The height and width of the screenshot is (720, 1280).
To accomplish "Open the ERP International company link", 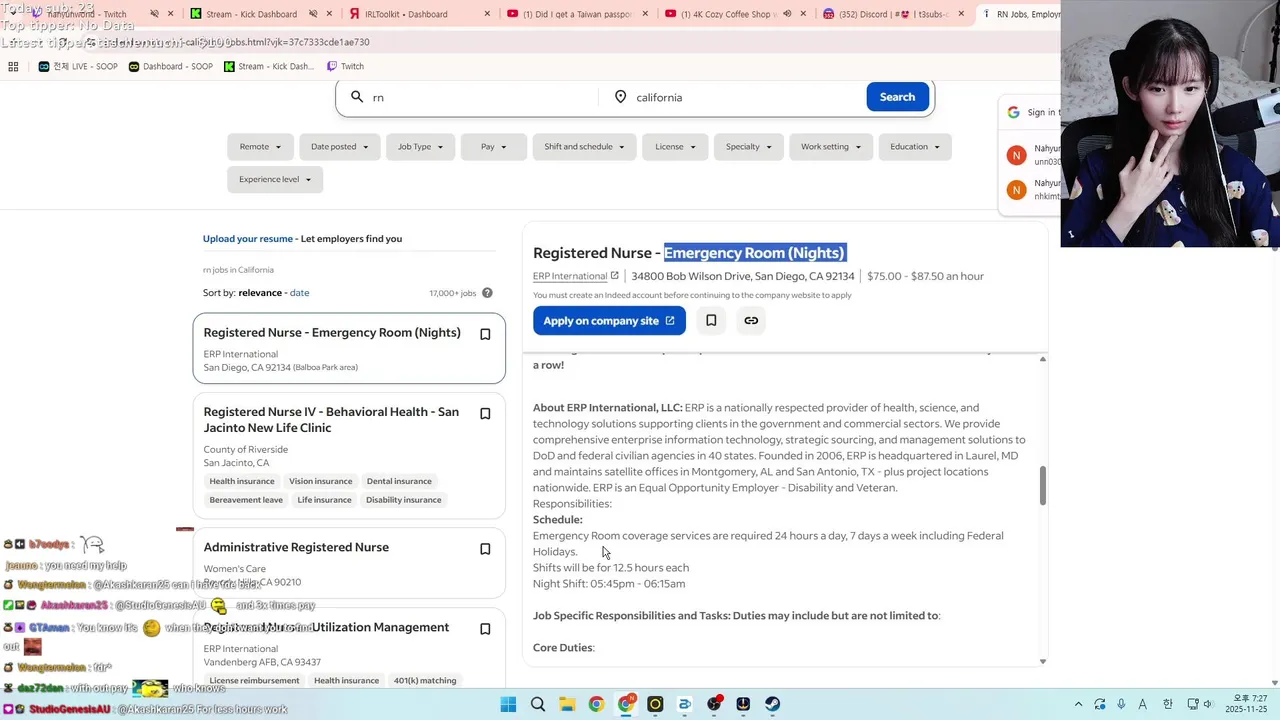I will pyautogui.click(x=570, y=276).
